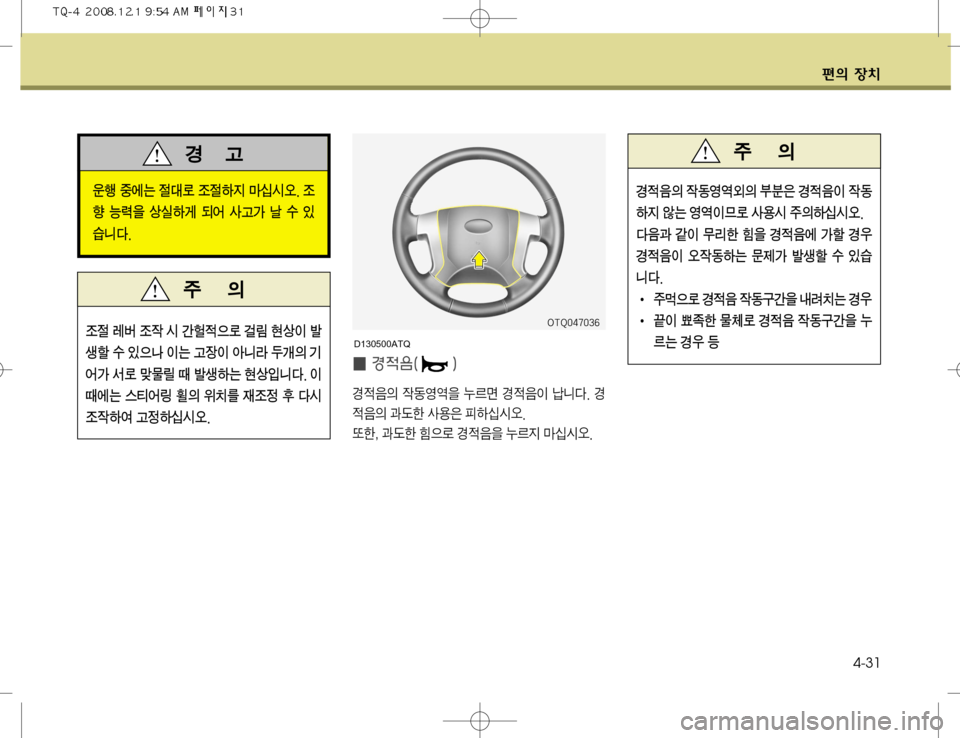Click the black square bullet before 경적음

tap(359, 364)
